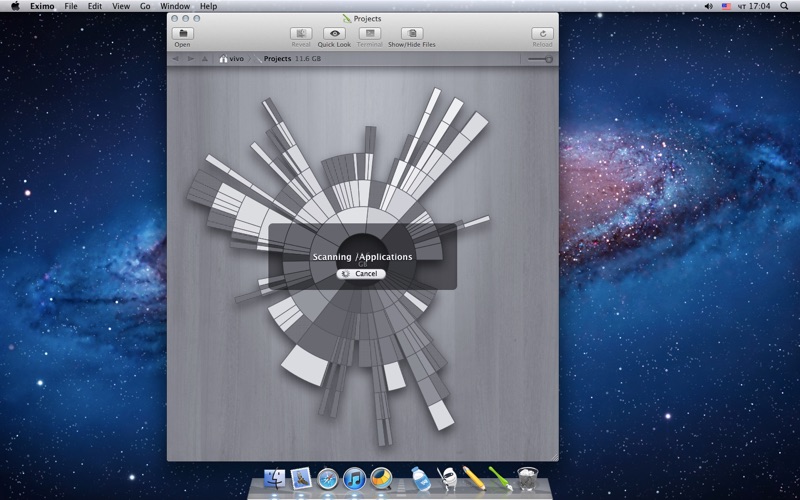The width and height of the screenshot is (800, 500).
Task: Click the large white segment at chart bottom-left
Action: [x=305, y=365]
